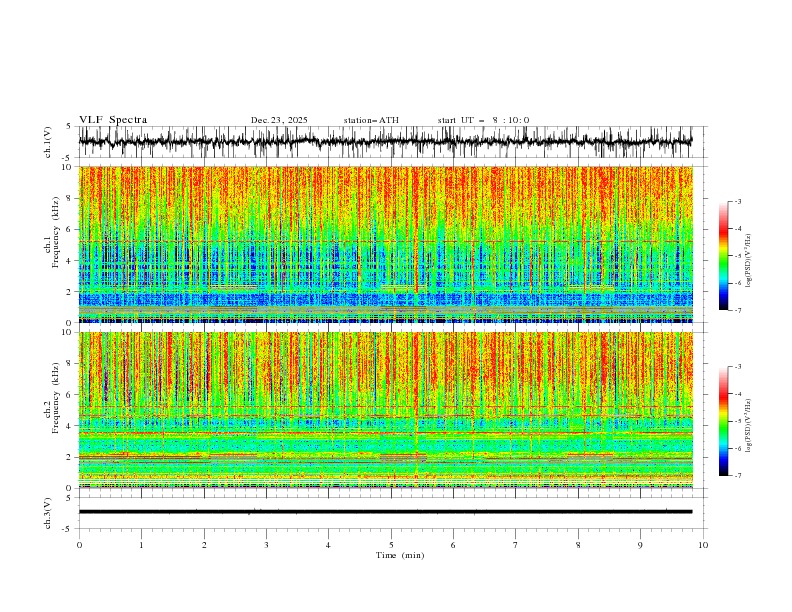Click the "VLF Spectra" title text

point(113,120)
